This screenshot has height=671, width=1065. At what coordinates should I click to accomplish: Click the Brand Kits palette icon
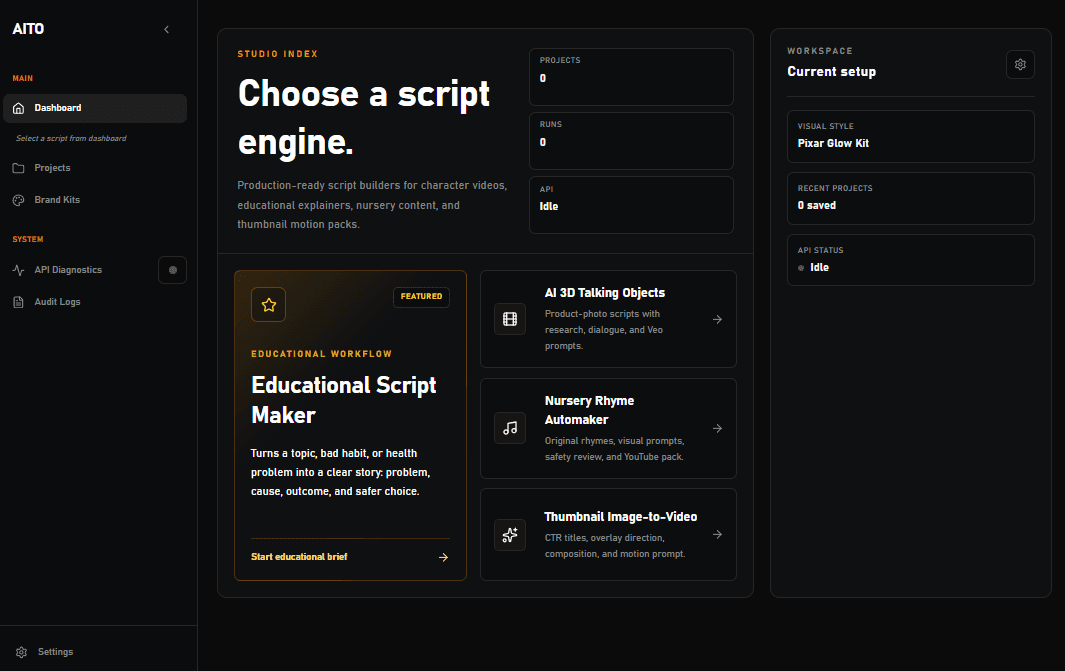[18, 200]
